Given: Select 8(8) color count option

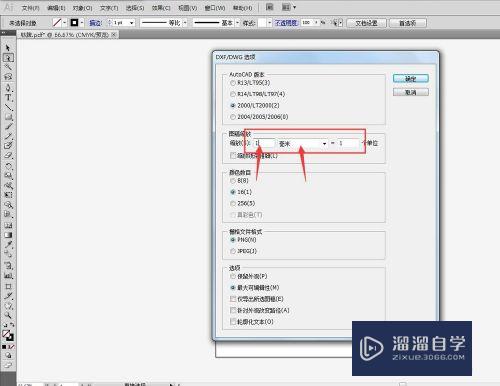Looking at the screenshot, I should 239,180.
